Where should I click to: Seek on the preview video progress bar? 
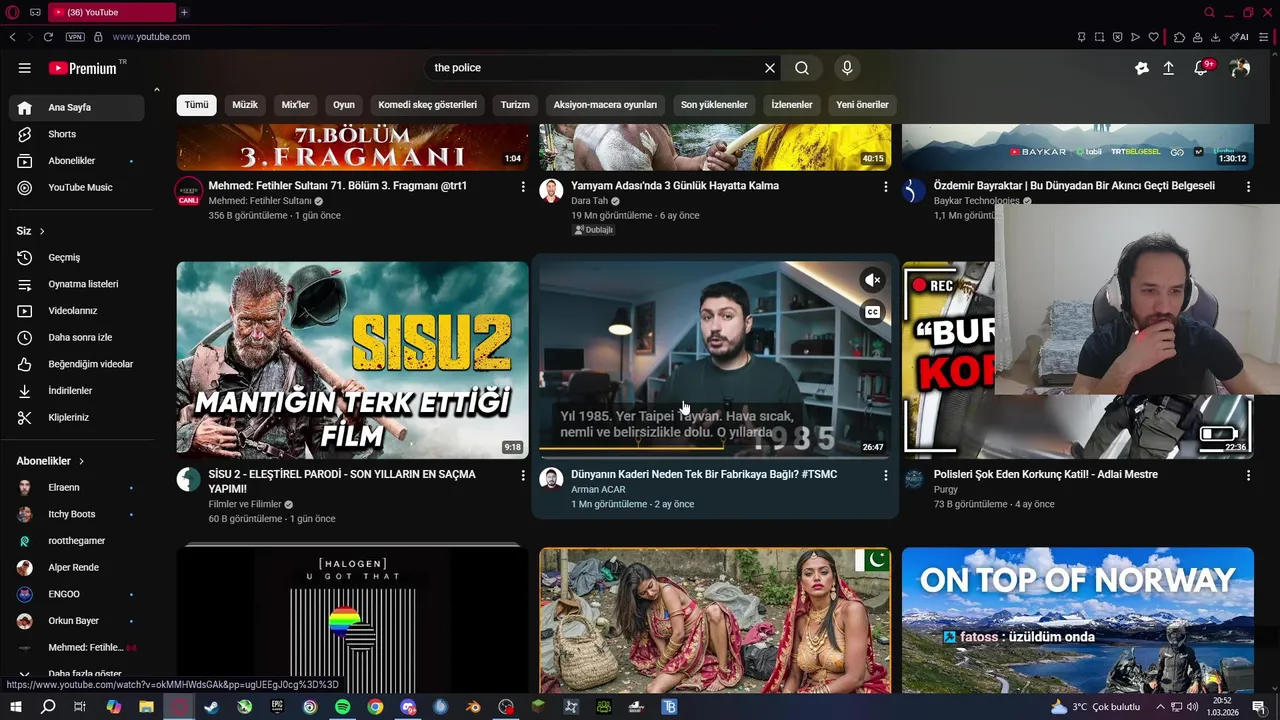pyautogui.click(x=715, y=448)
